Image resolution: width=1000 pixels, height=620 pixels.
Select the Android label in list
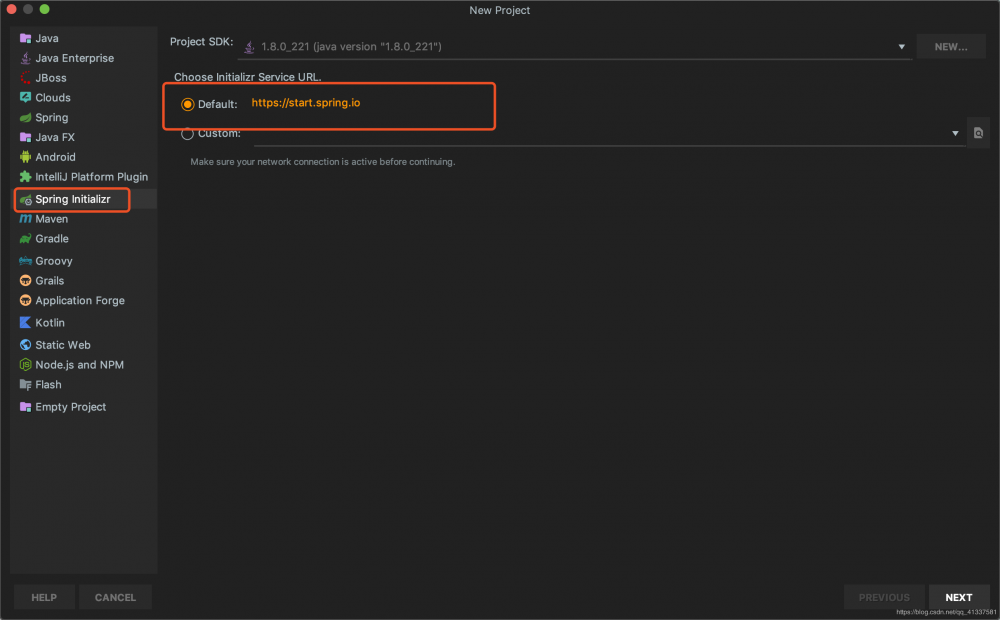point(55,157)
